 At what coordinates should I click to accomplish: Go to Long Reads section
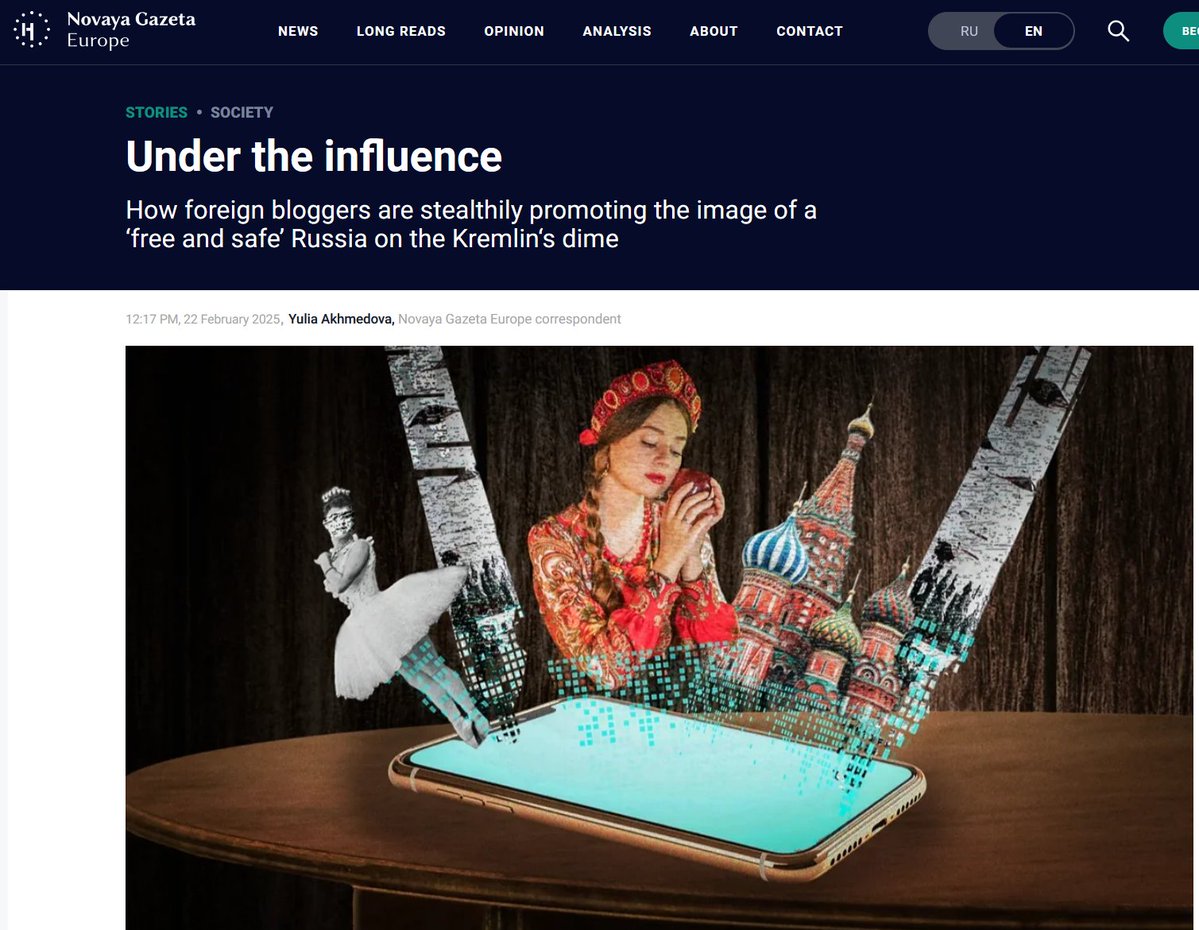coord(401,31)
